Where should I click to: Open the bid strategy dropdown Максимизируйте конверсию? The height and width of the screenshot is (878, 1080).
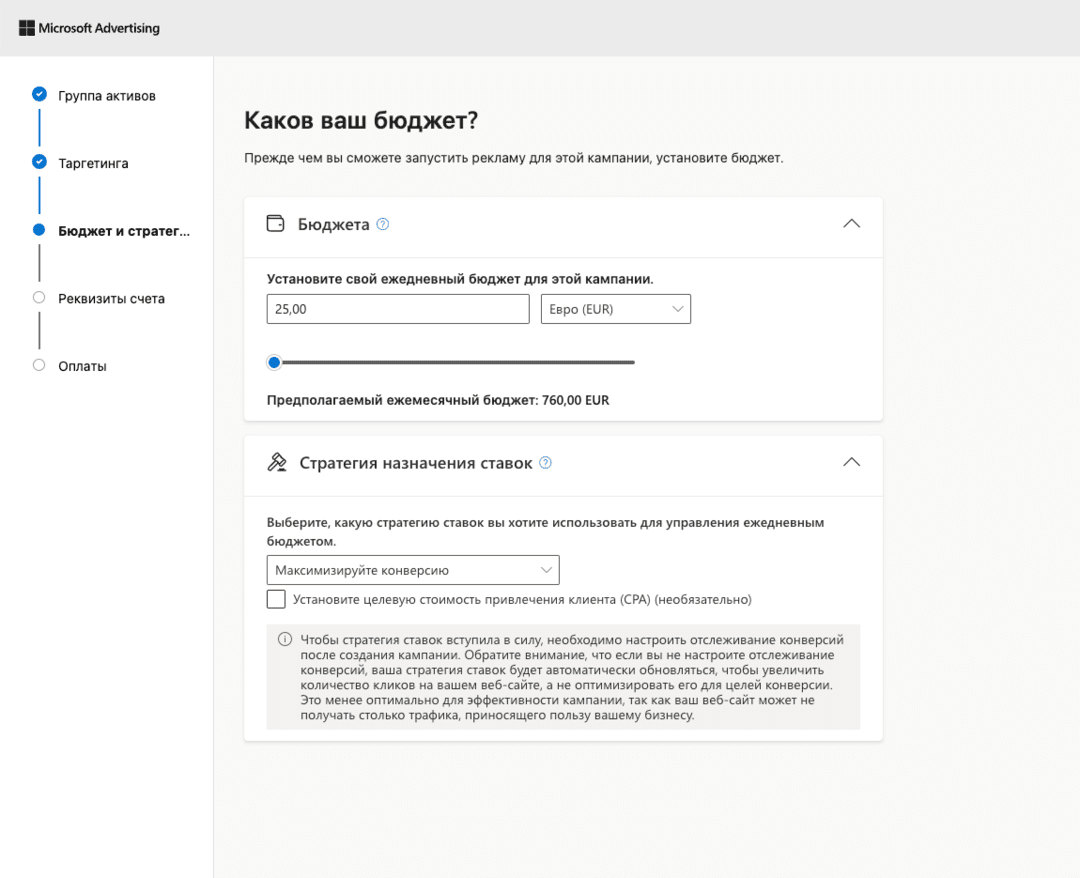411,569
